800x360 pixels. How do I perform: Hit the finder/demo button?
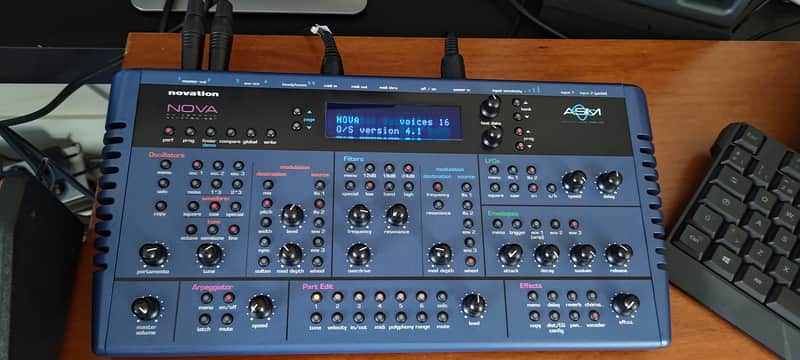pos(210,132)
